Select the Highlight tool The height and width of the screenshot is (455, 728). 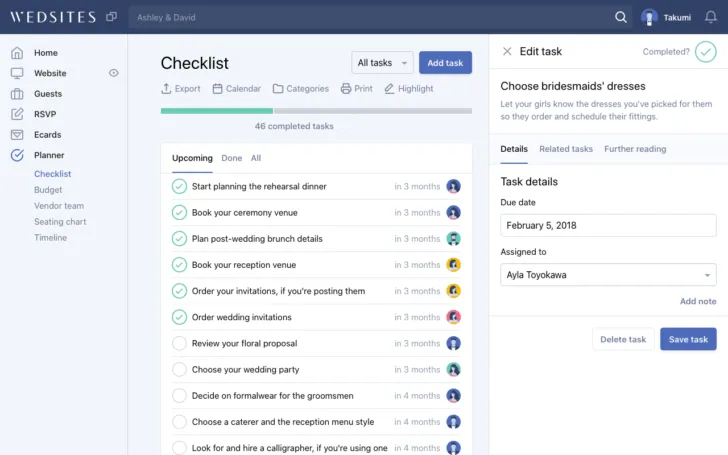(x=390, y=88)
